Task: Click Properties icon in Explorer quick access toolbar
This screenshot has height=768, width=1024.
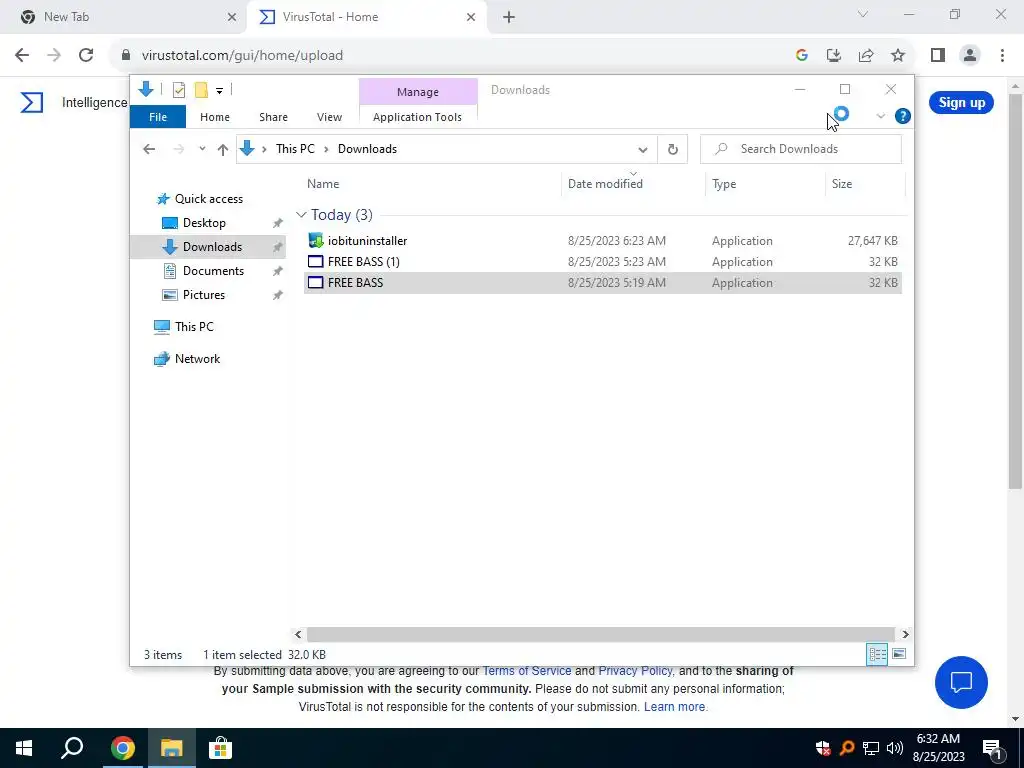Action: coord(178,90)
